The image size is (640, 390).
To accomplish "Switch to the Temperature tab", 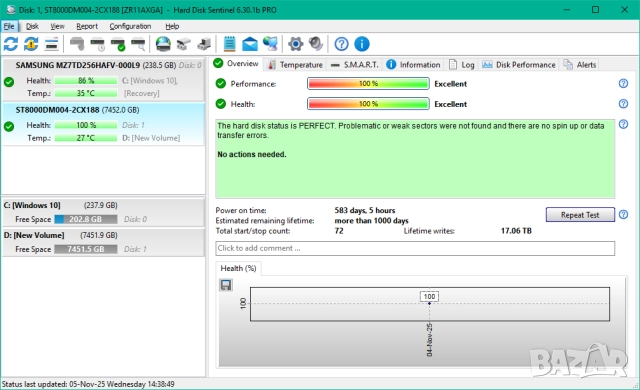I will [x=296, y=64].
